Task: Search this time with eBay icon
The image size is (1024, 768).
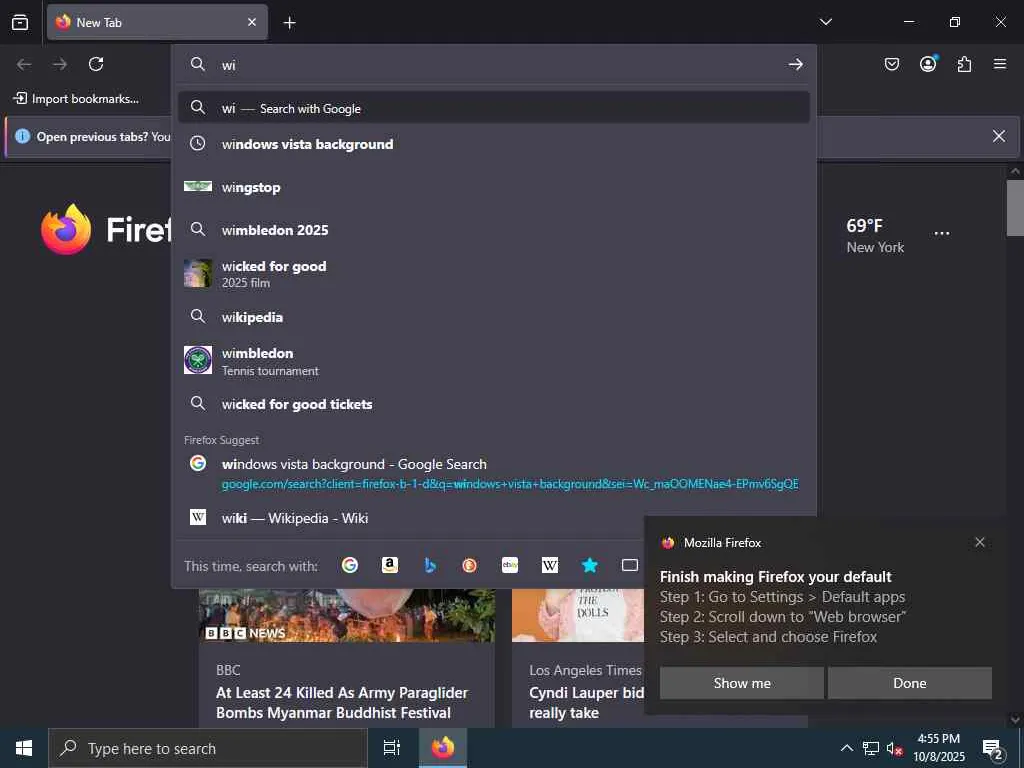Action: [x=509, y=566]
